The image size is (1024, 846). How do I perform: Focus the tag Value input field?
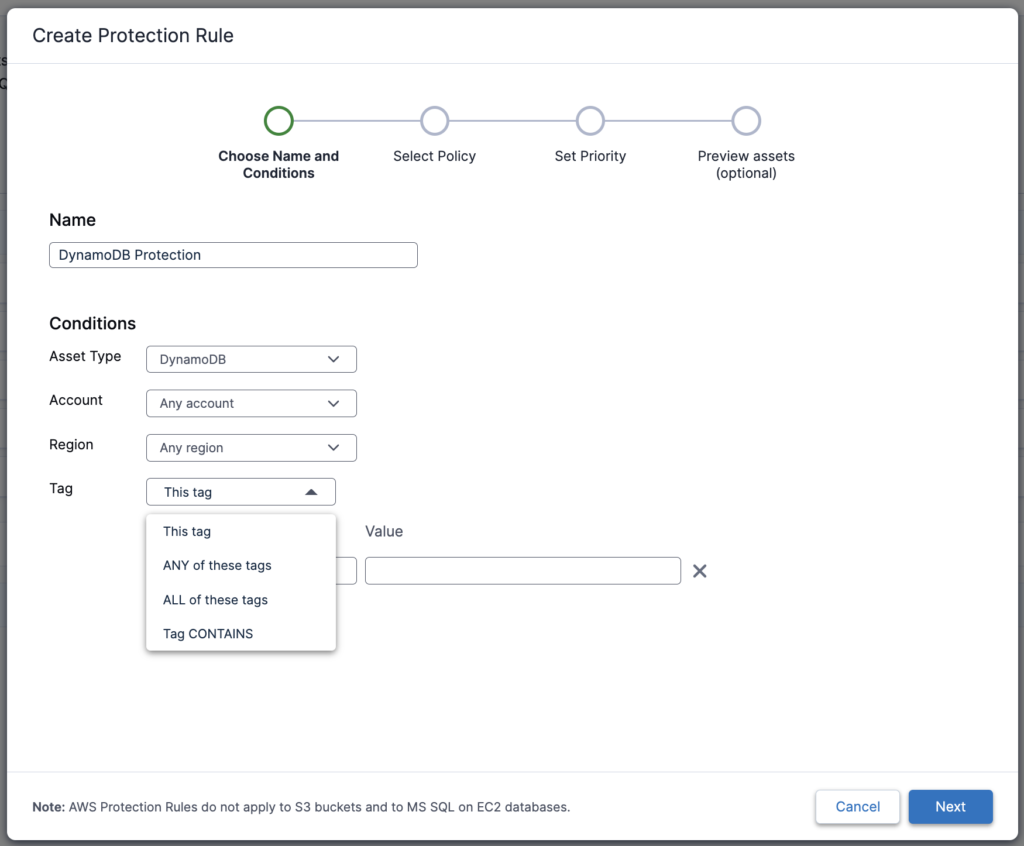(522, 571)
